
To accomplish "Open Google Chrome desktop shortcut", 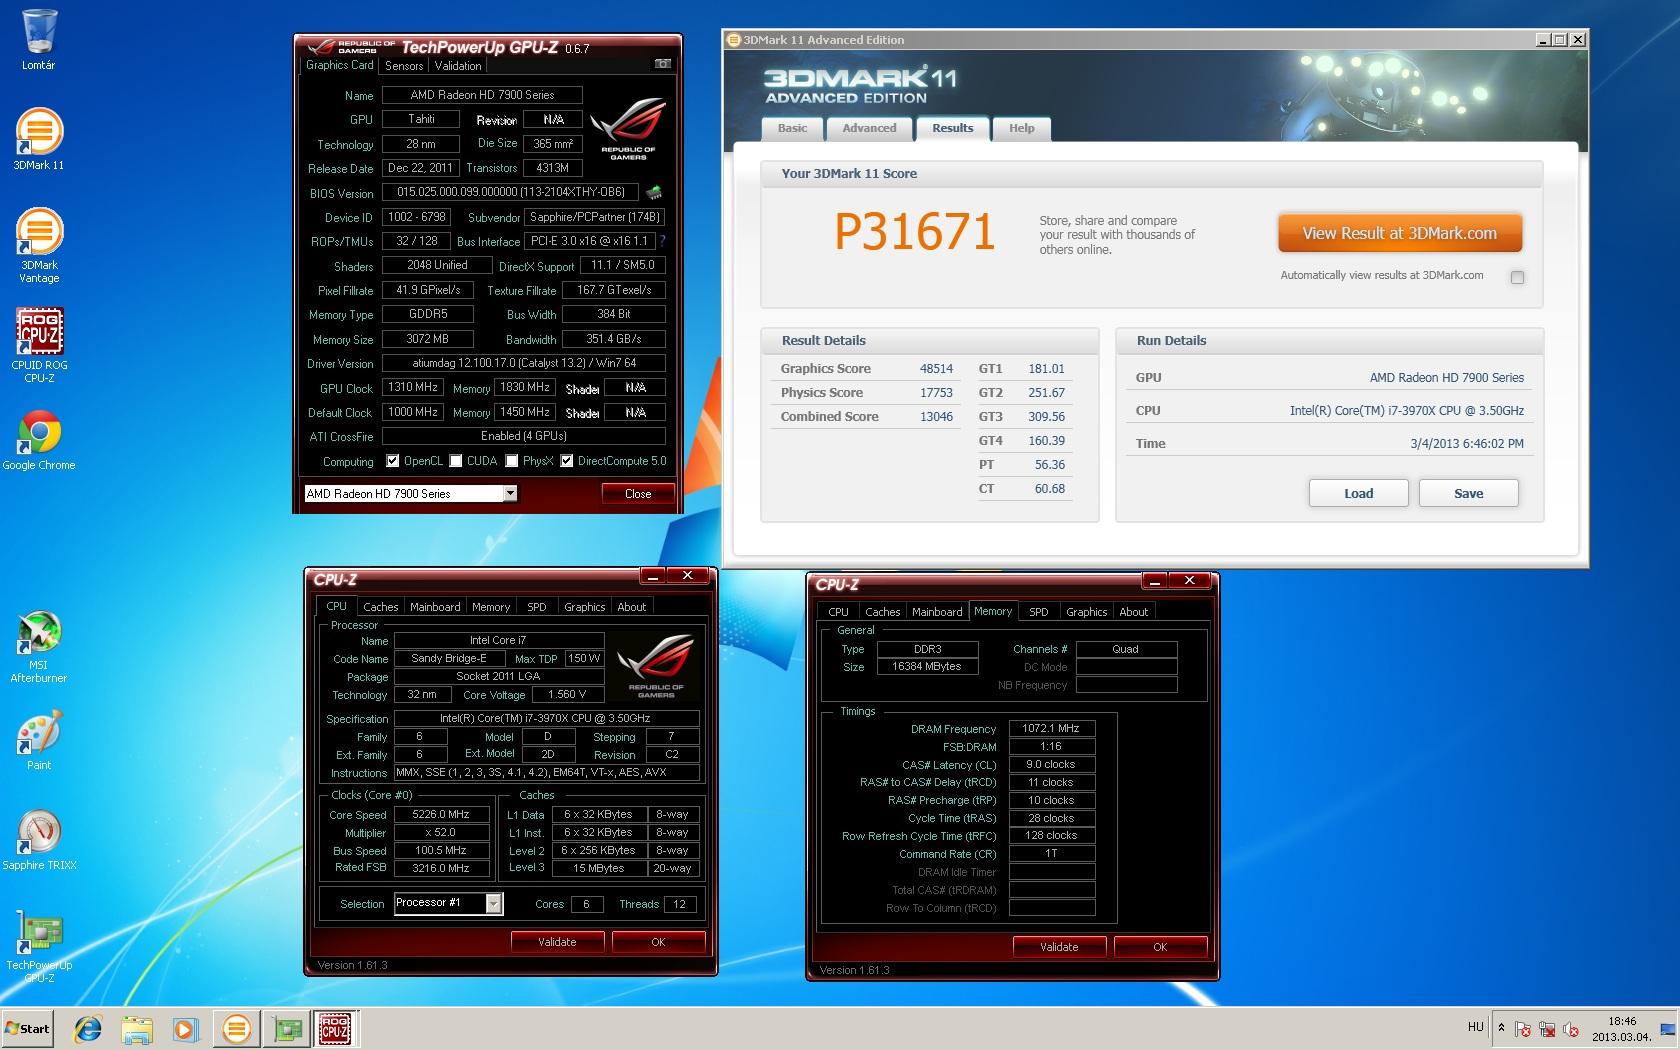I will click(38, 440).
